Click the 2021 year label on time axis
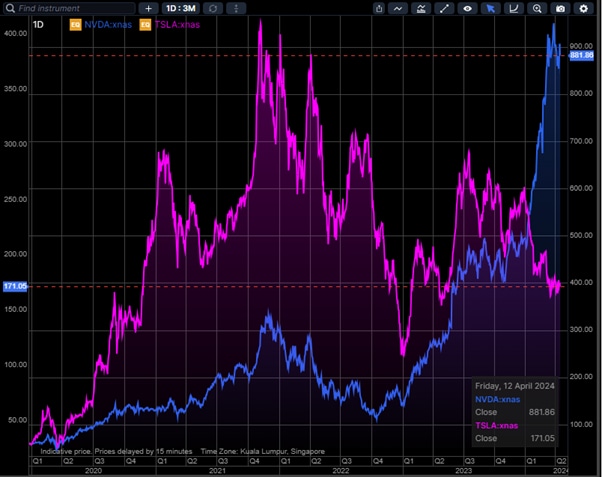Screen dimensions: 602x477 [217, 471]
